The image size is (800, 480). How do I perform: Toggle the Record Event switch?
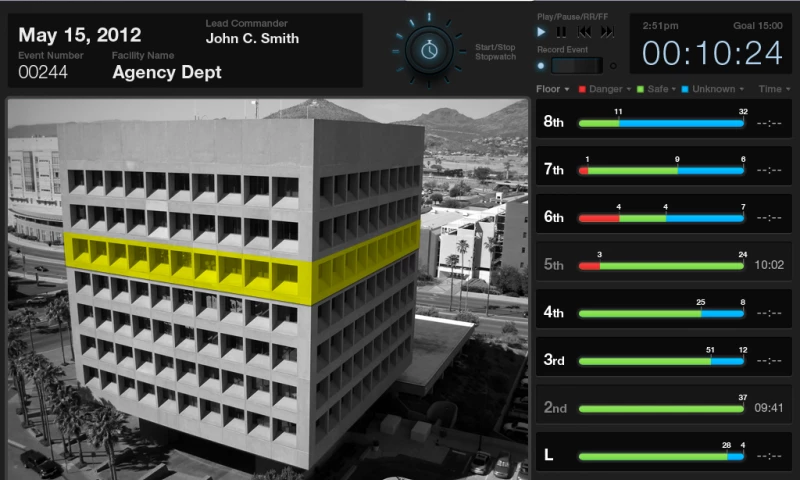(x=577, y=65)
